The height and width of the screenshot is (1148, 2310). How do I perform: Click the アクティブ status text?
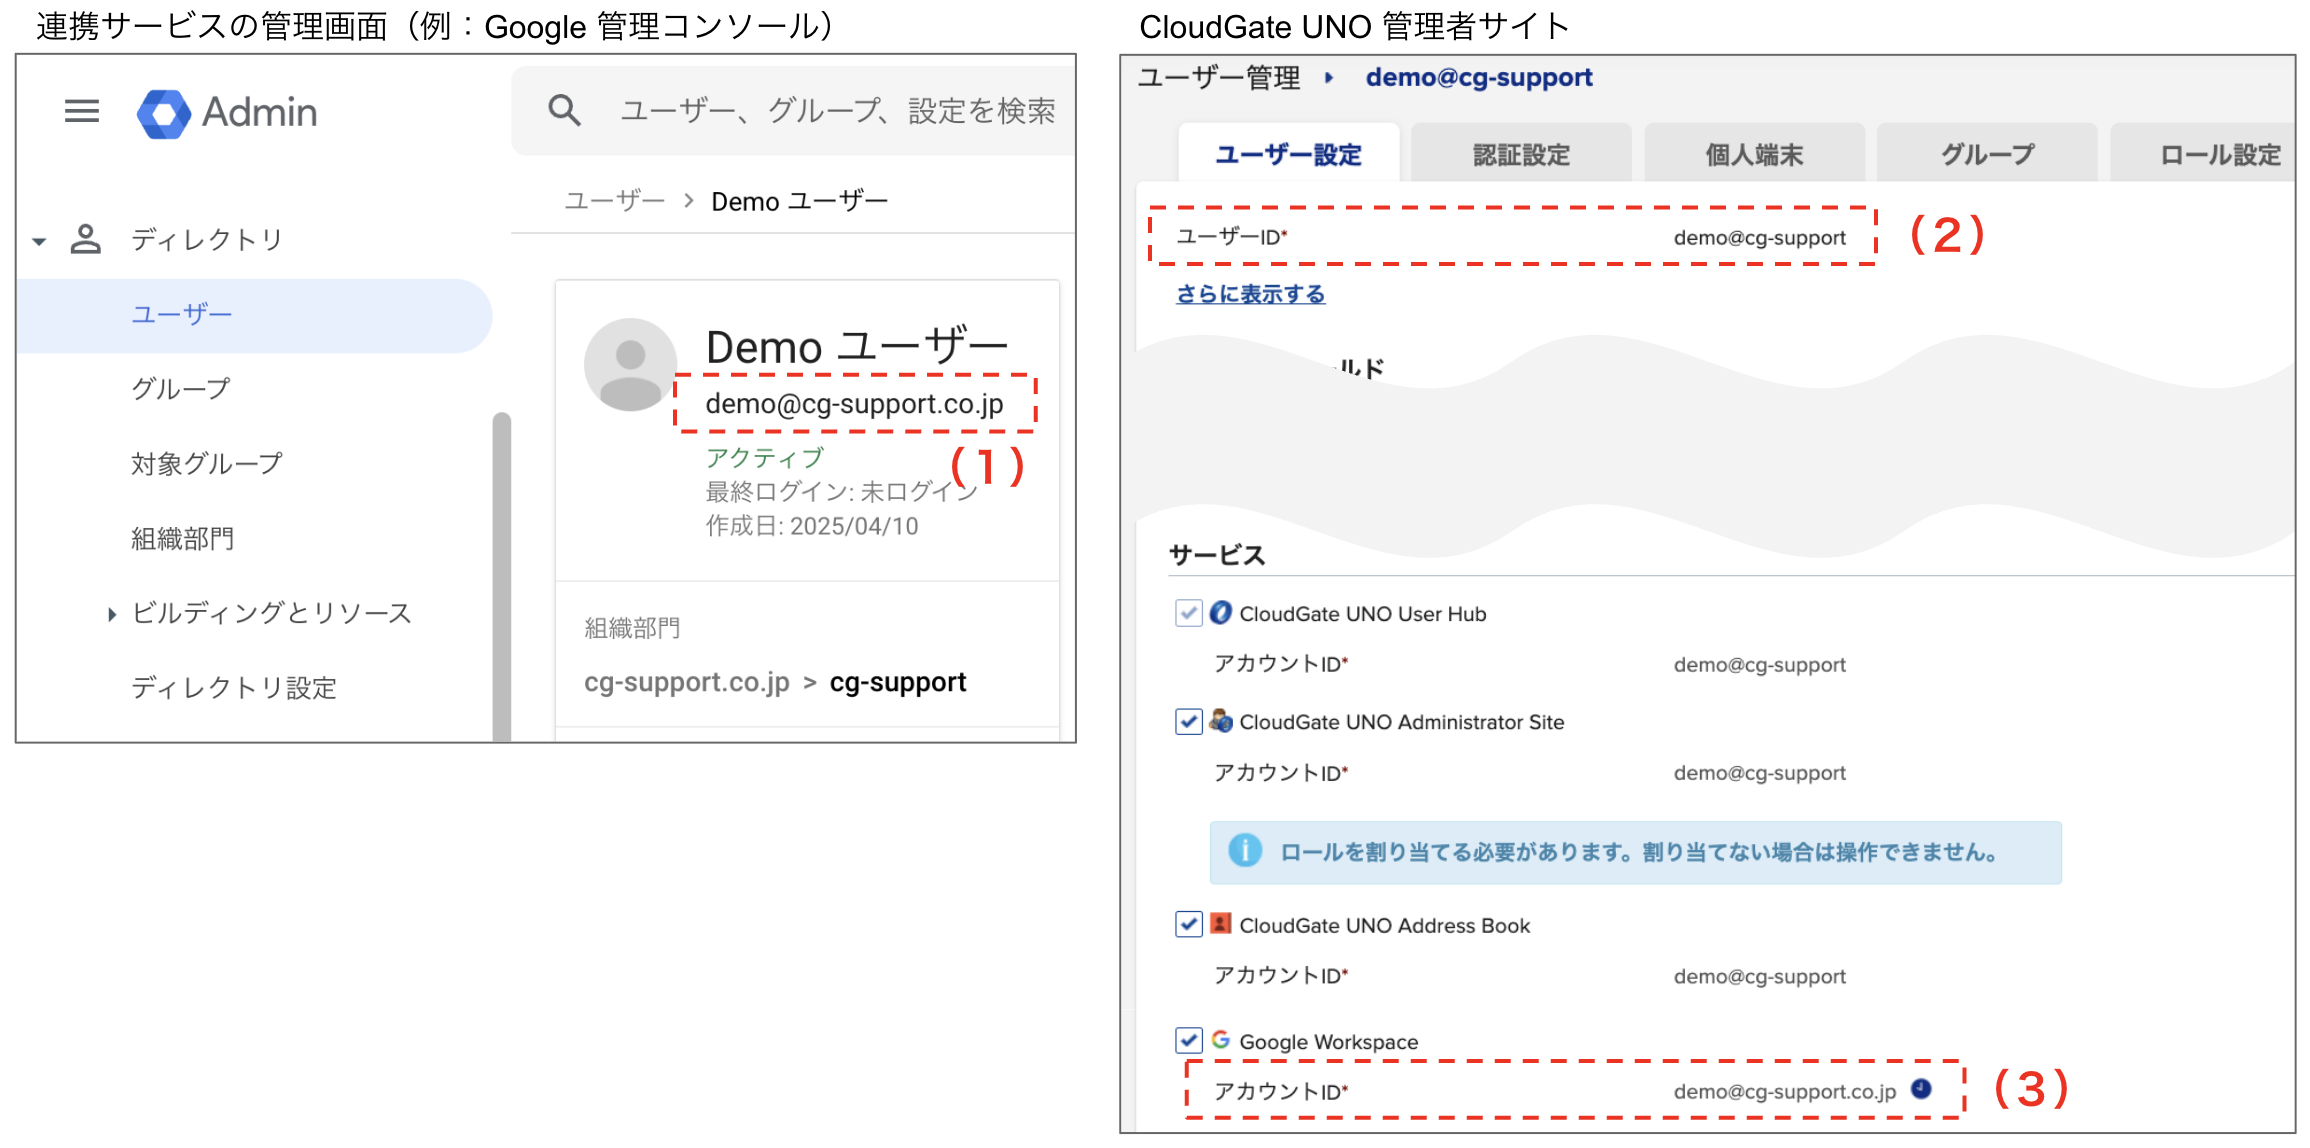765,457
